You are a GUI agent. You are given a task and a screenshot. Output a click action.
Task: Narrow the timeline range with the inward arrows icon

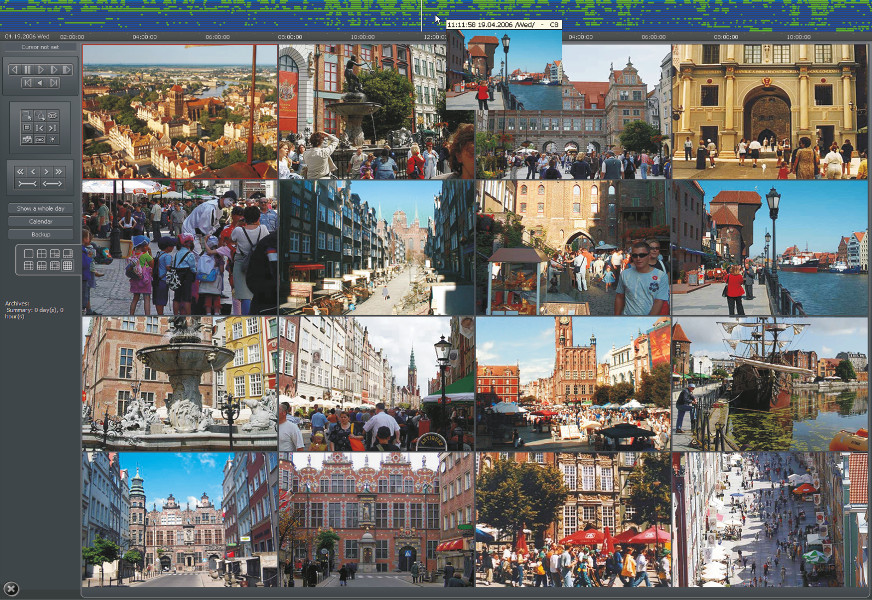[27, 184]
